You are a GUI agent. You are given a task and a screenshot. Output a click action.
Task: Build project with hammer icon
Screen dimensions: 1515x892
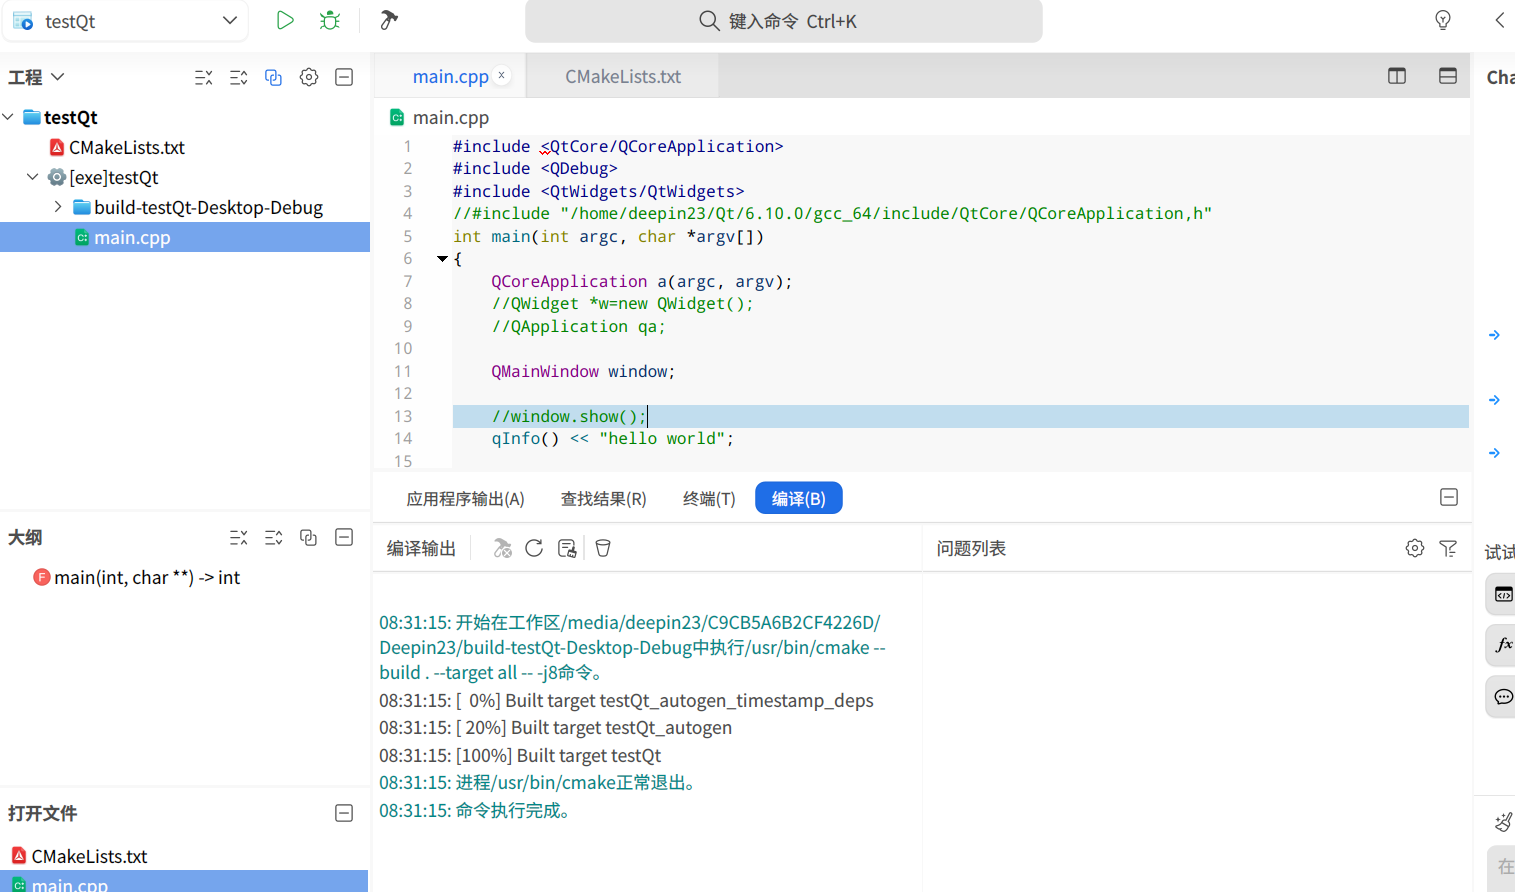coord(389,20)
